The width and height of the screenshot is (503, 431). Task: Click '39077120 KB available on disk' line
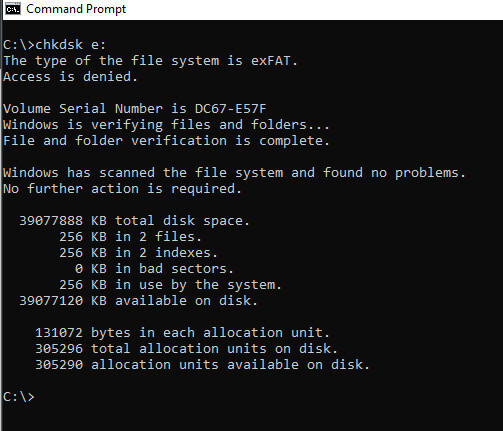pos(138,301)
